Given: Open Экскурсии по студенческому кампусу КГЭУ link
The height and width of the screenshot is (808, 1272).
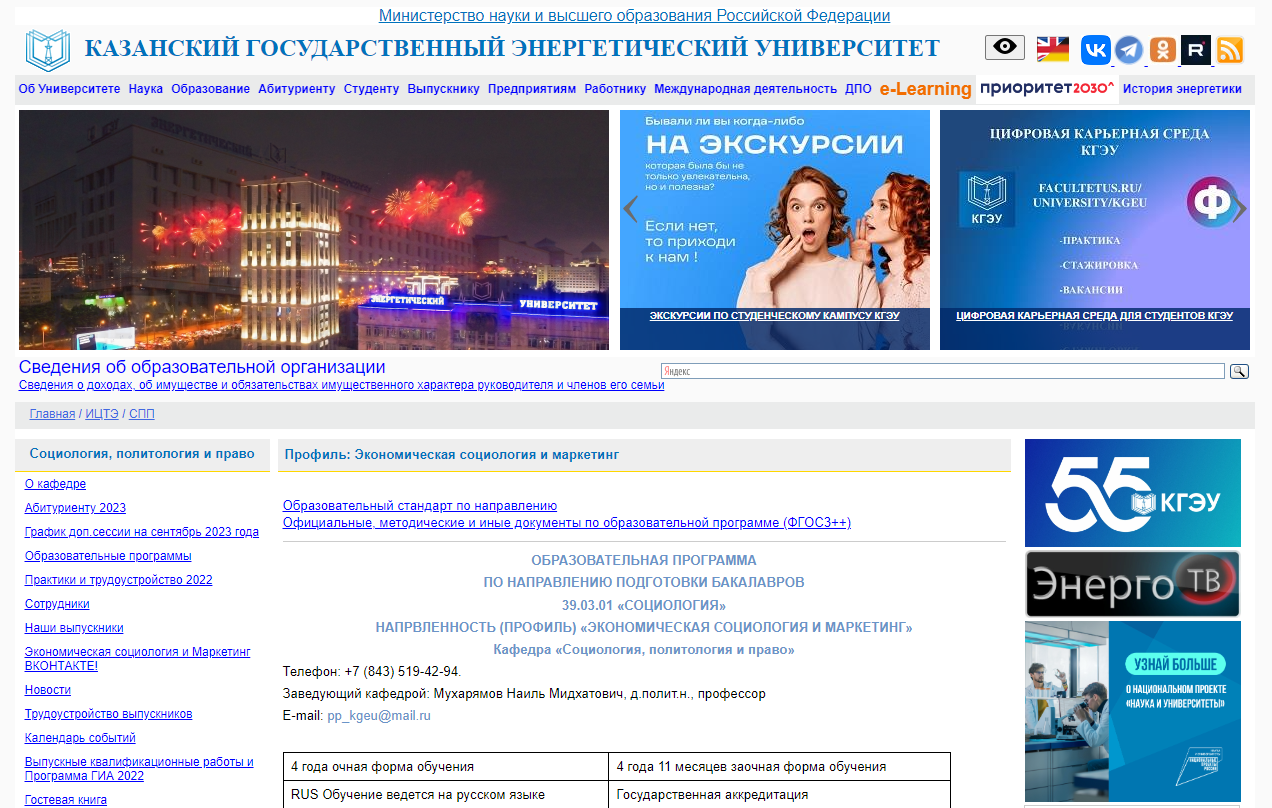Looking at the screenshot, I should (x=775, y=315).
